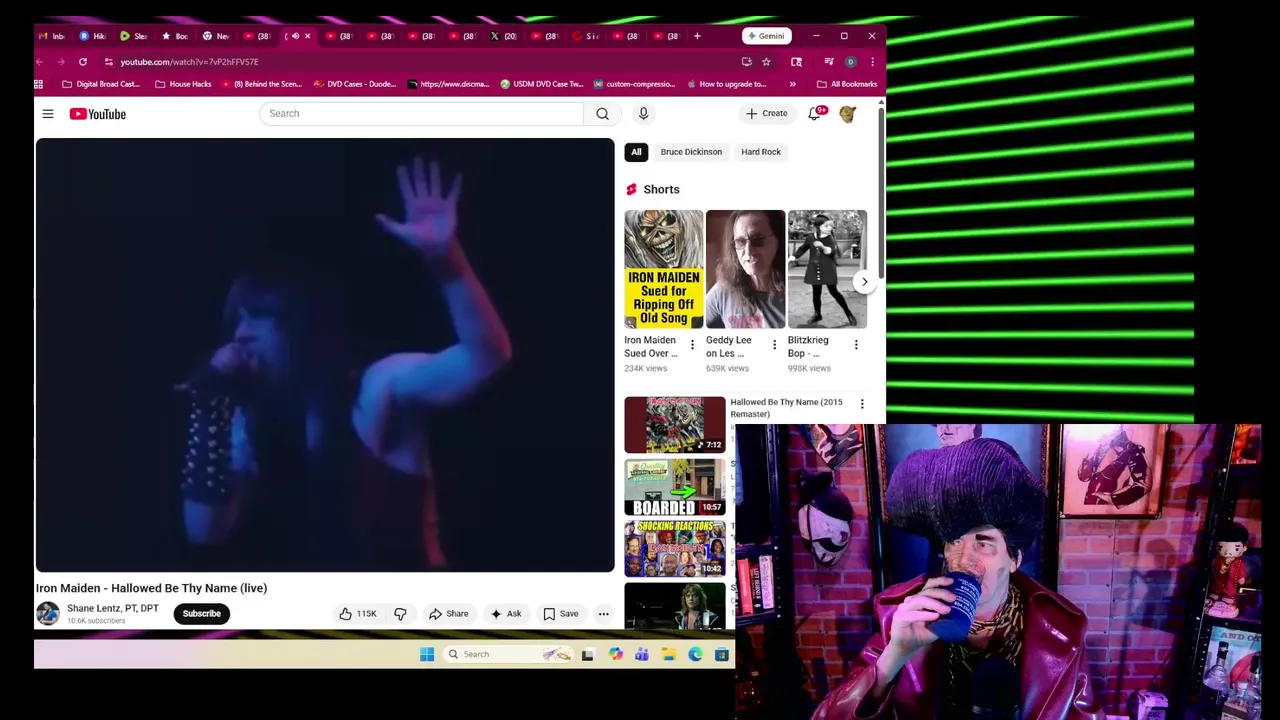Viewport: 1280px width, 720px height.
Task: Open the media control icon in toolbar
Action: click(828, 62)
